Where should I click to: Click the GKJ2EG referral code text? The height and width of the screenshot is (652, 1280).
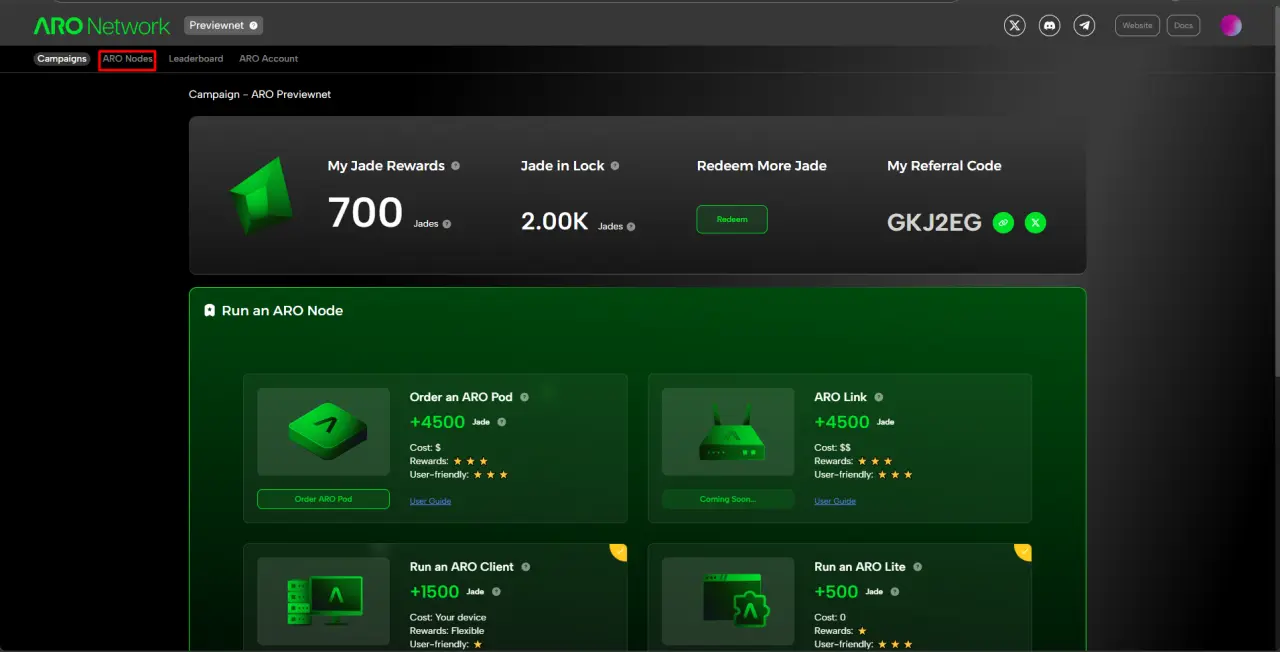[934, 223]
